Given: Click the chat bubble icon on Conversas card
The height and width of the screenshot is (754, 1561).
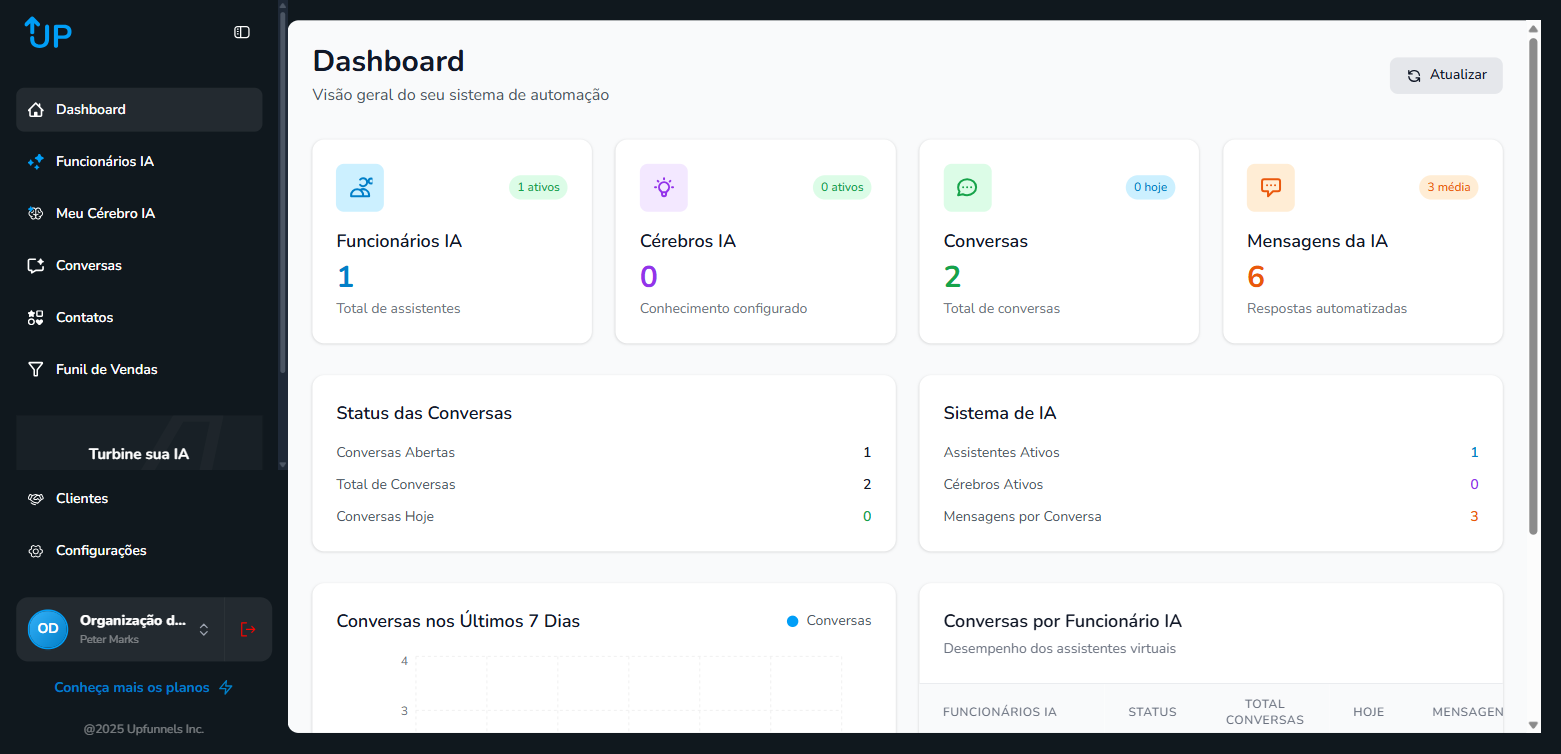Looking at the screenshot, I should tap(967, 187).
